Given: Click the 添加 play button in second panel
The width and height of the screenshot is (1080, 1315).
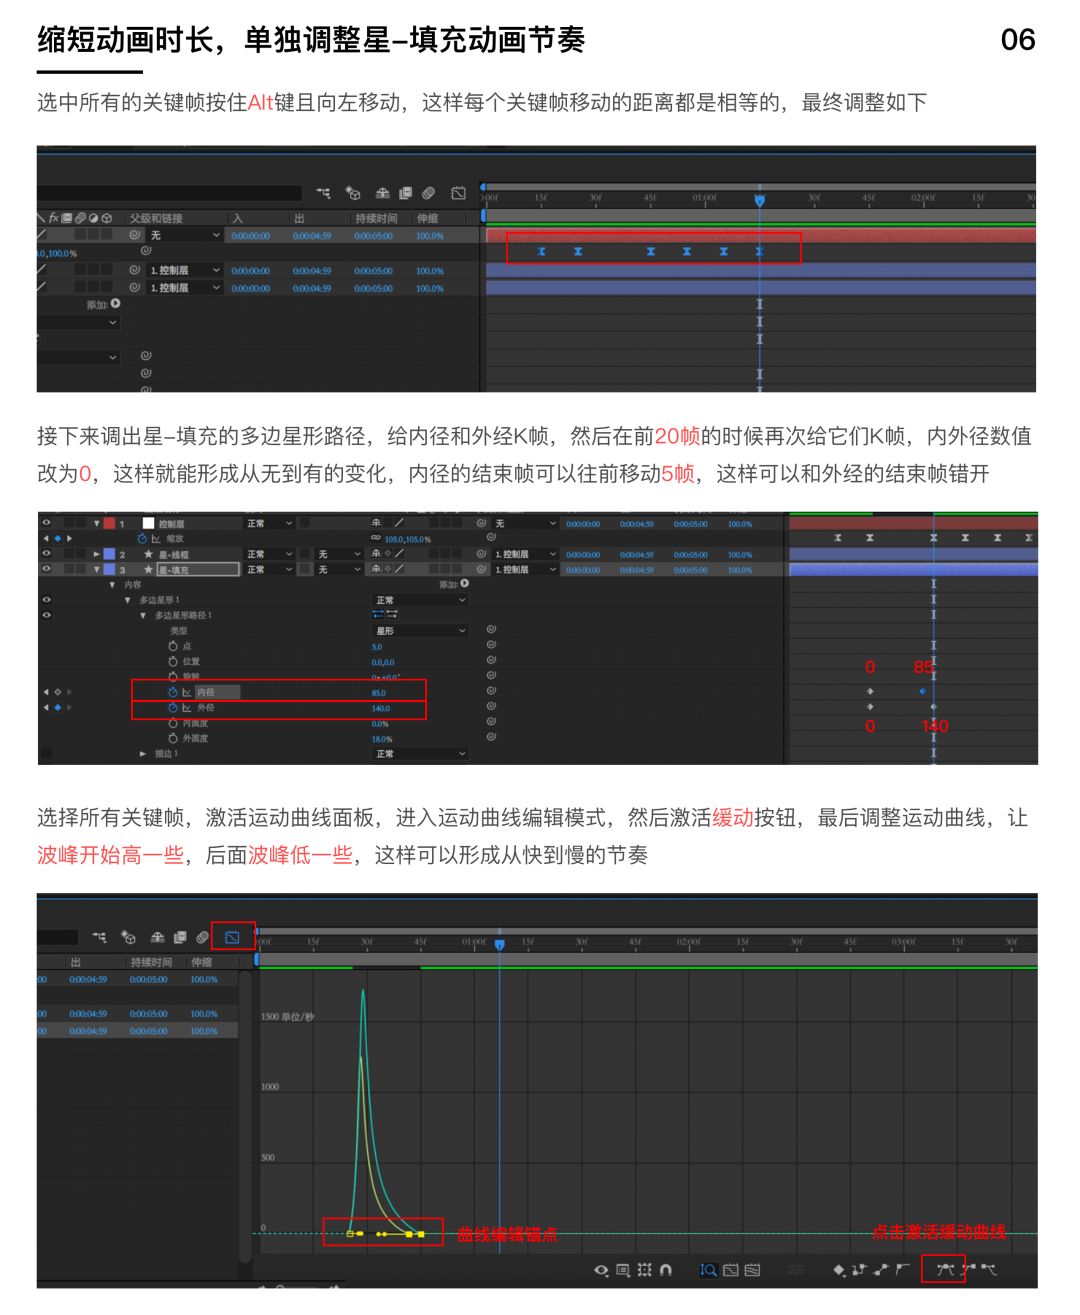Looking at the screenshot, I should 464,584.
